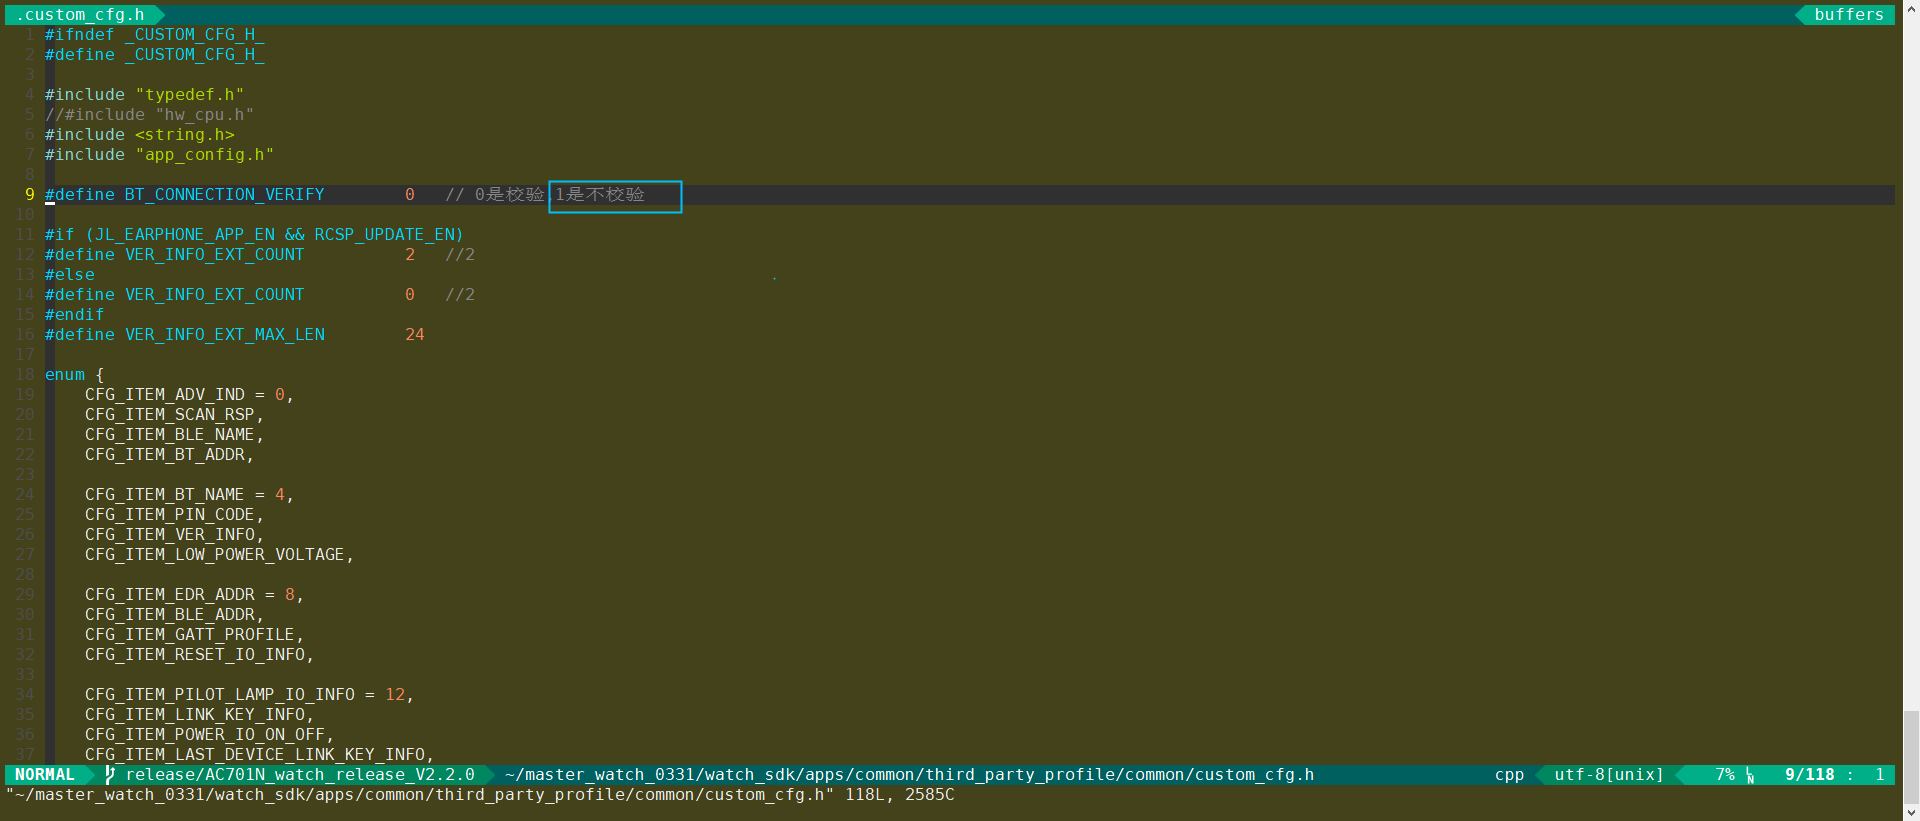Click CFG_ITEM_BT_ADDR enum entry

pyautogui.click(x=165, y=455)
